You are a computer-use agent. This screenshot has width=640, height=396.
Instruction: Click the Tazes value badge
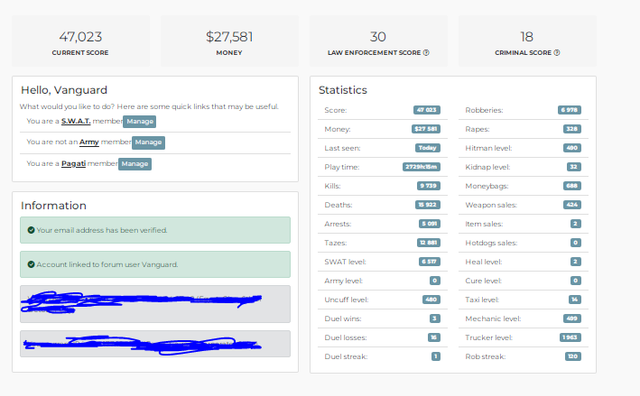pyautogui.click(x=429, y=243)
